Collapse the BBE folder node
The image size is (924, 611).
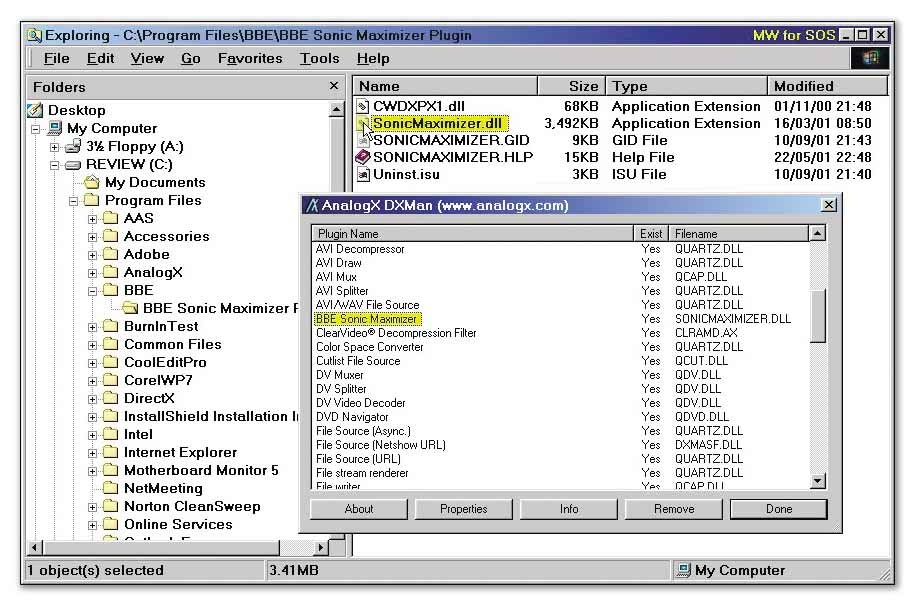[x=93, y=291]
